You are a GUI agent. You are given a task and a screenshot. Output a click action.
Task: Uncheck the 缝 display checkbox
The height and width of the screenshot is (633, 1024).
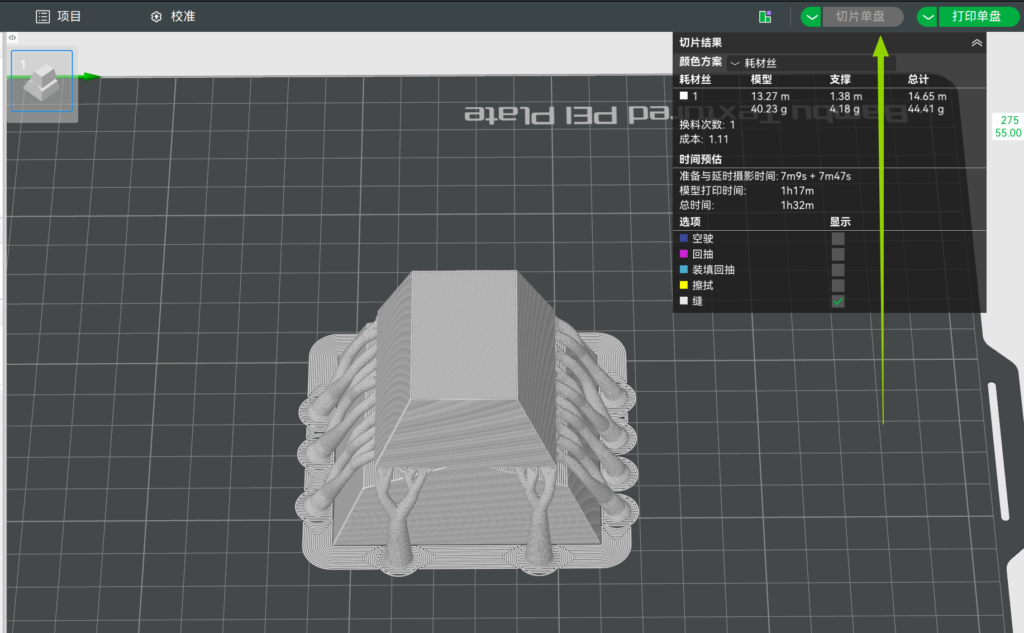click(x=838, y=301)
